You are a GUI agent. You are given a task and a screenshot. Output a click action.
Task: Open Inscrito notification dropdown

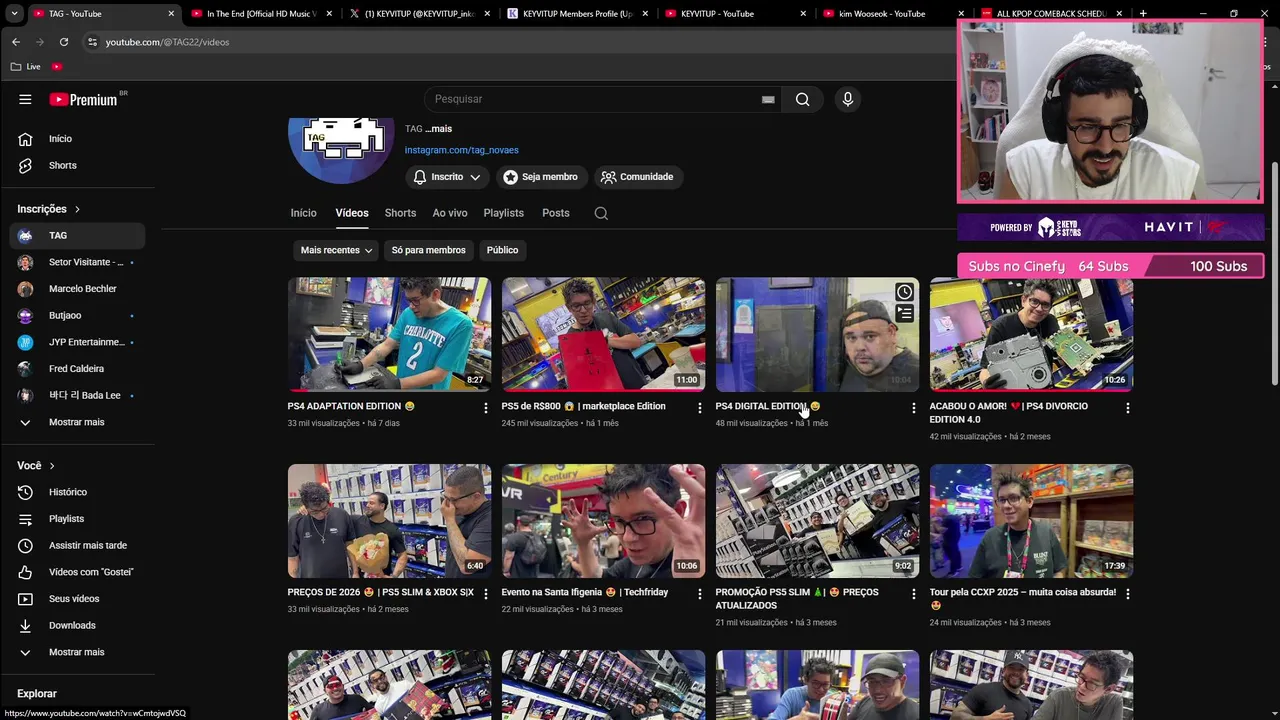tap(447, 177)
